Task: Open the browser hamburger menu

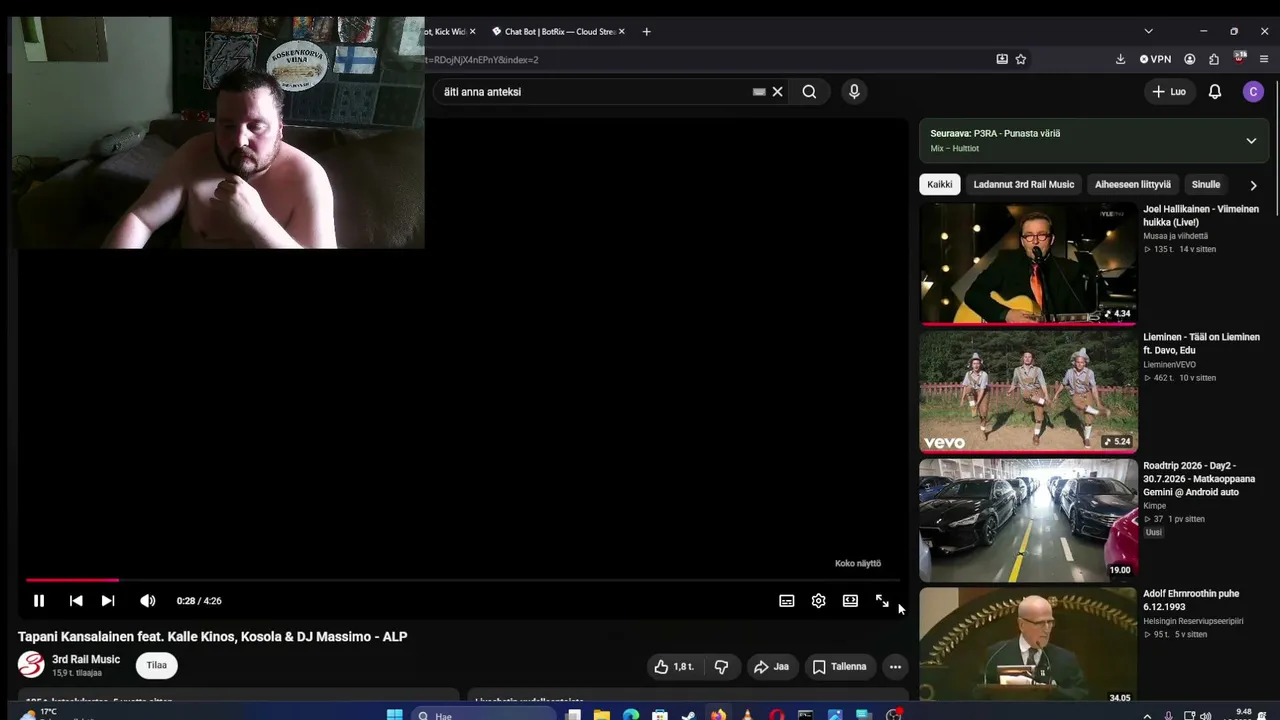Action: point(1265,60)
